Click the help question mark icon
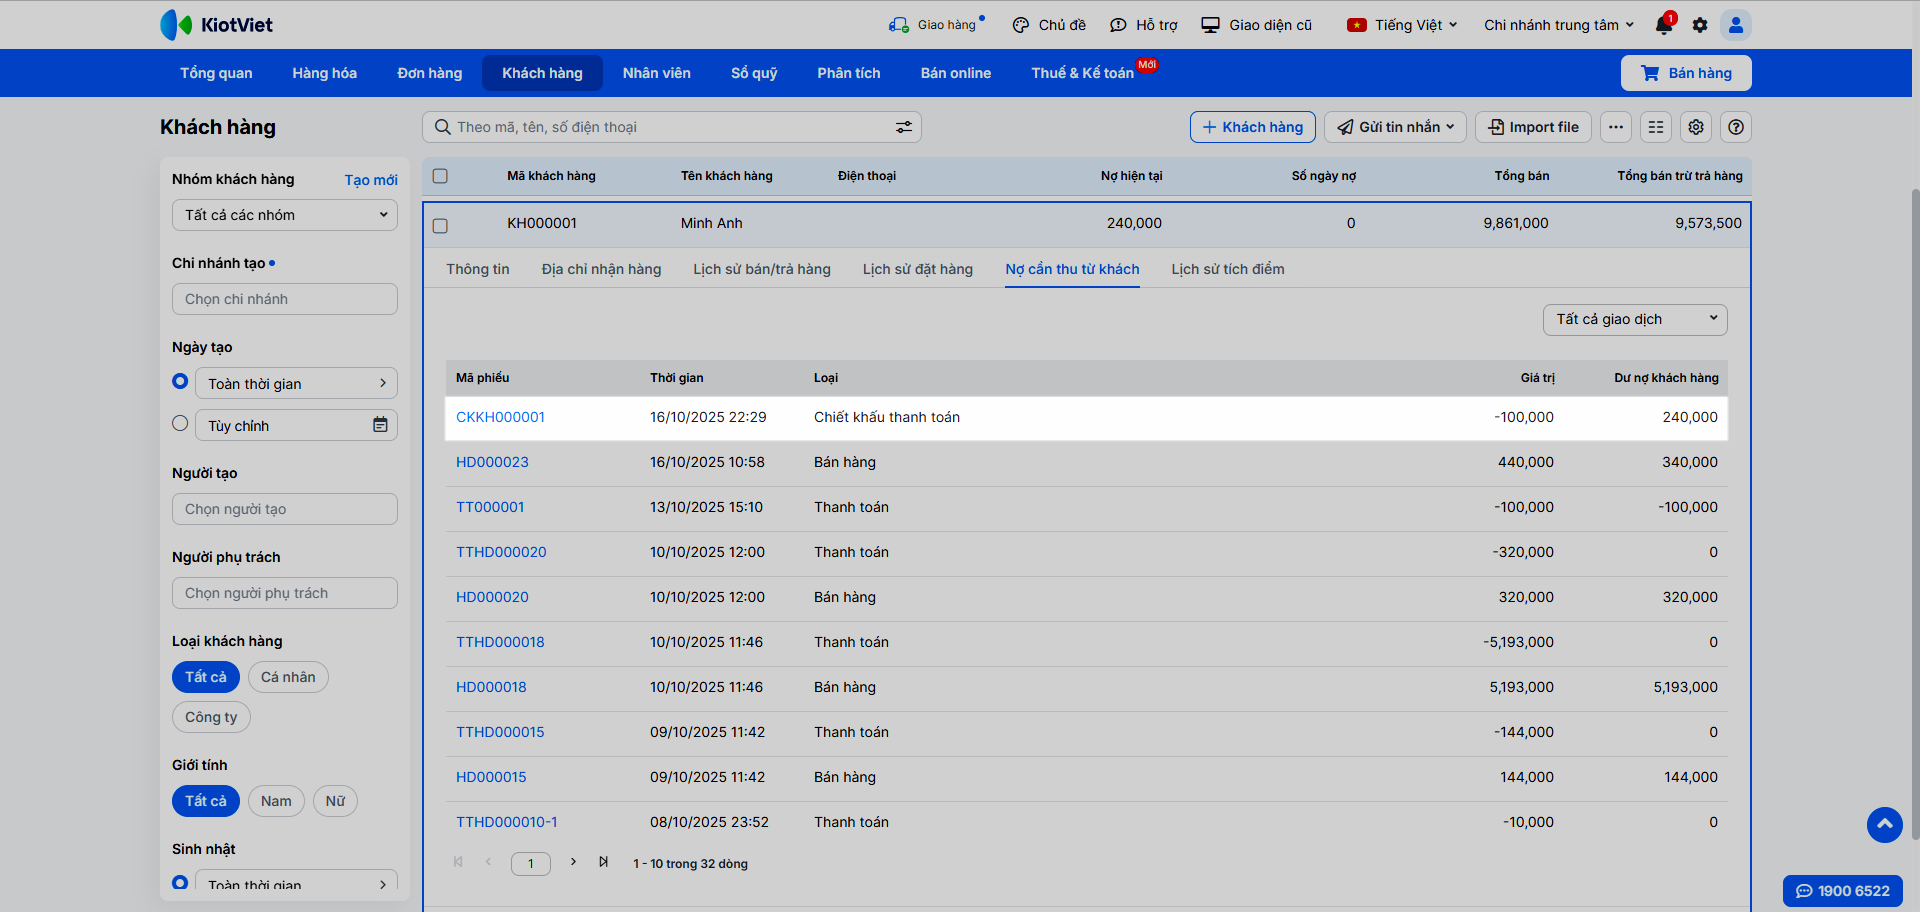Viewport: 1920px width, 912px height. [1736, 127]
